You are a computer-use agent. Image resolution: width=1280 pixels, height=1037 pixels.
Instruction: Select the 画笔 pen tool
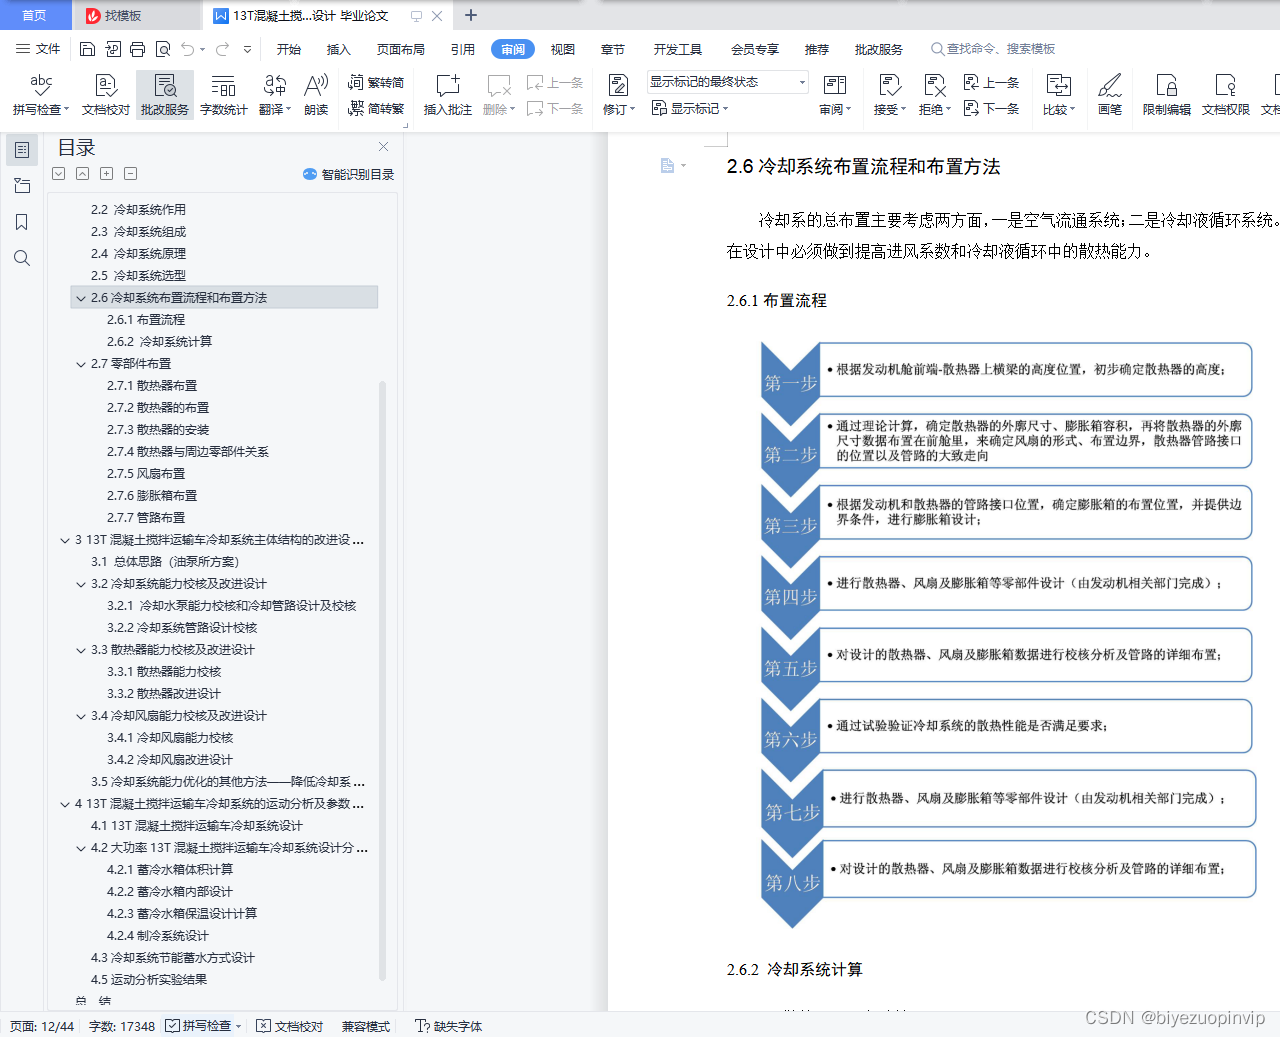[1110, 95]
